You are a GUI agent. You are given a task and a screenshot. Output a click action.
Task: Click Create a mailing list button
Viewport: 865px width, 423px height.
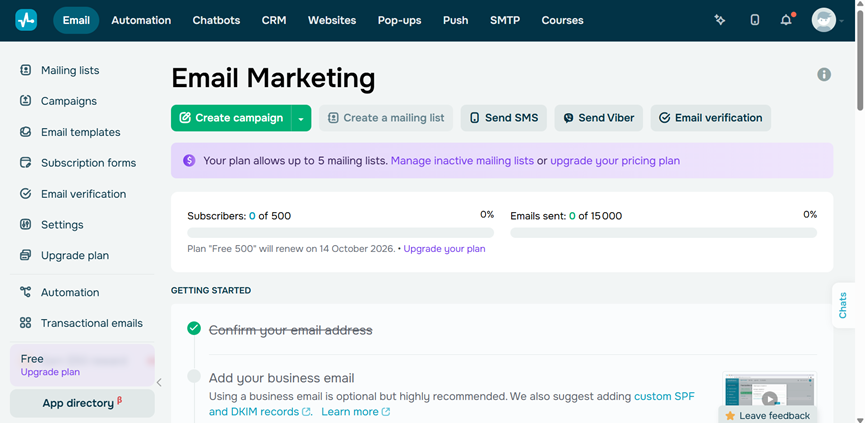click(386, 118)
